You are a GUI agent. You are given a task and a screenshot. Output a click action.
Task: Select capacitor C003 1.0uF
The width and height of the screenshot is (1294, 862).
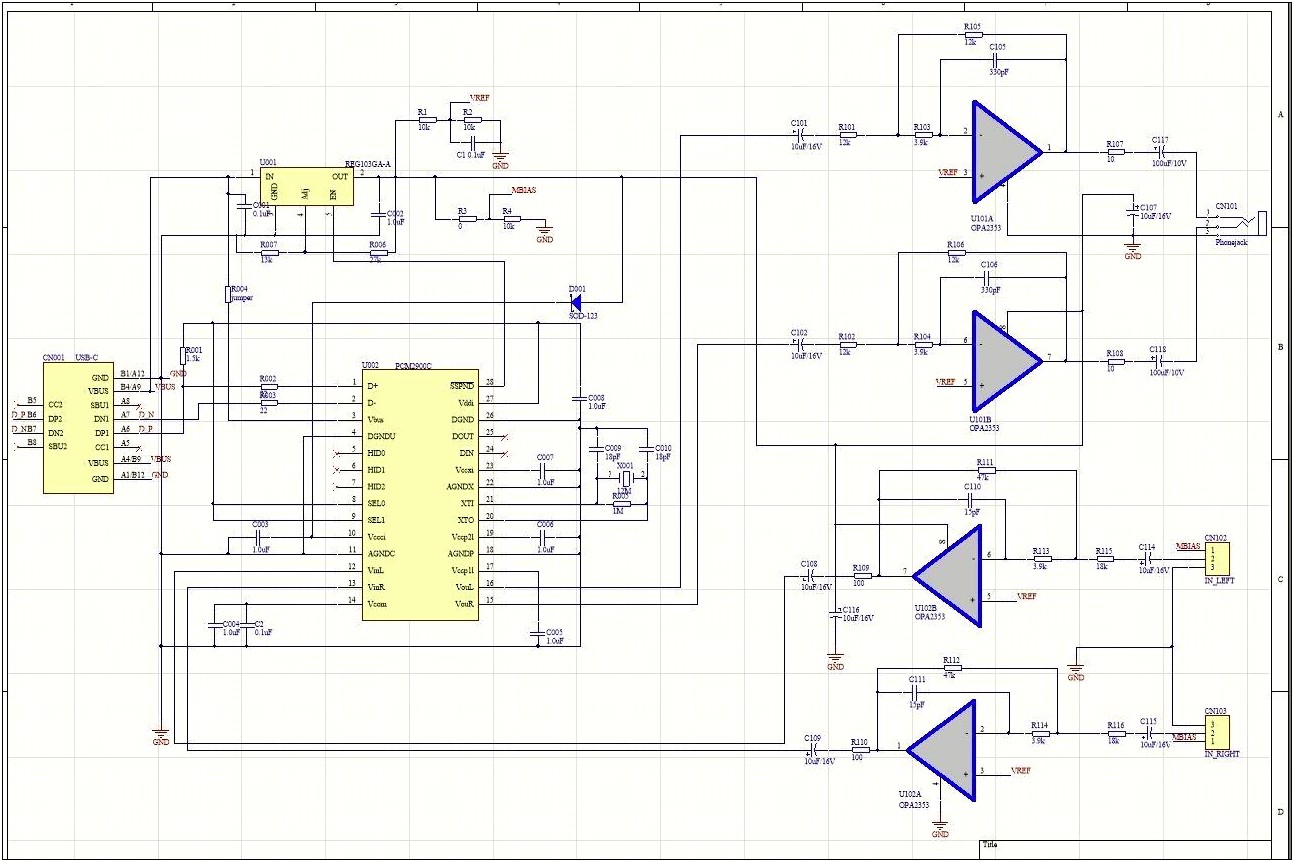click(x=260, y=536)
